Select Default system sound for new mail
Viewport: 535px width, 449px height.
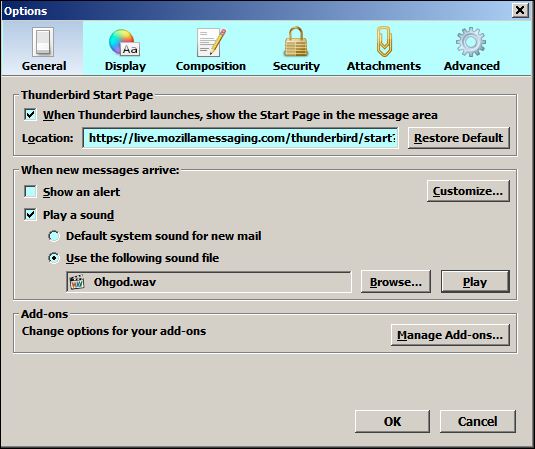(x=54, y=236)
